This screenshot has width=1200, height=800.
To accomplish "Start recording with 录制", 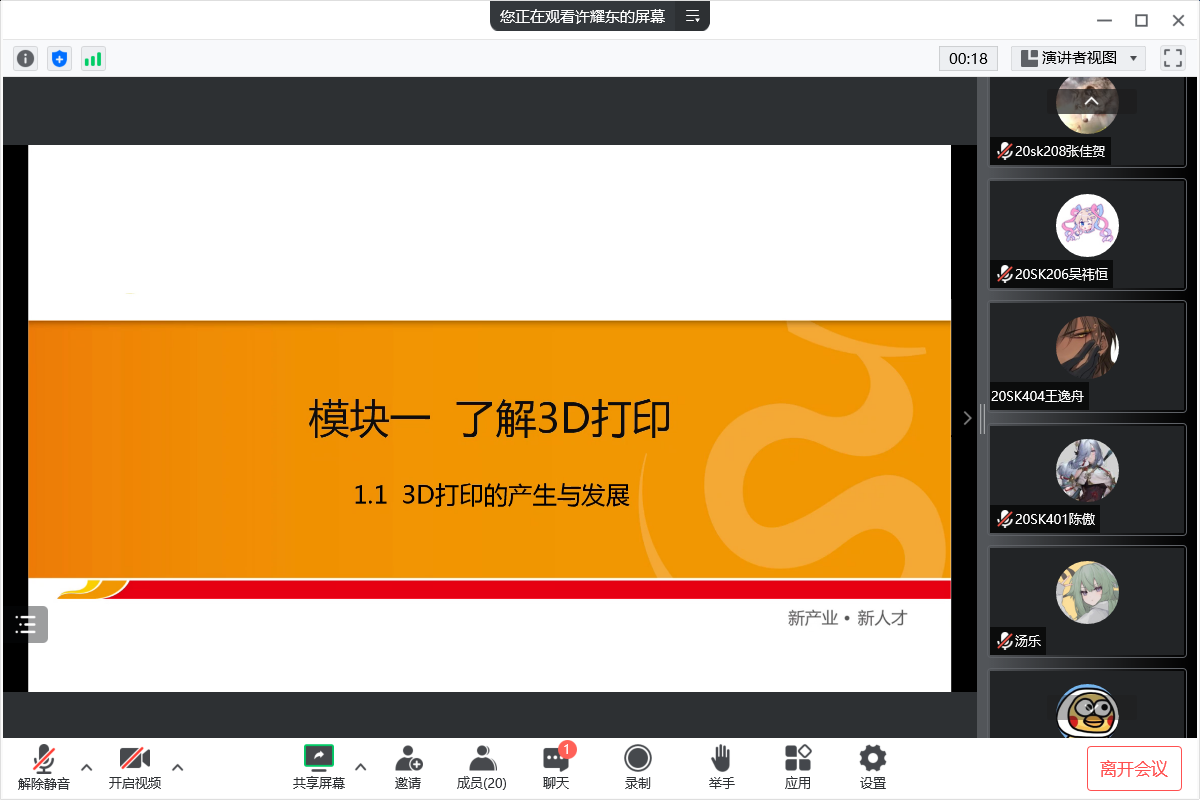I will pos(637,767).
